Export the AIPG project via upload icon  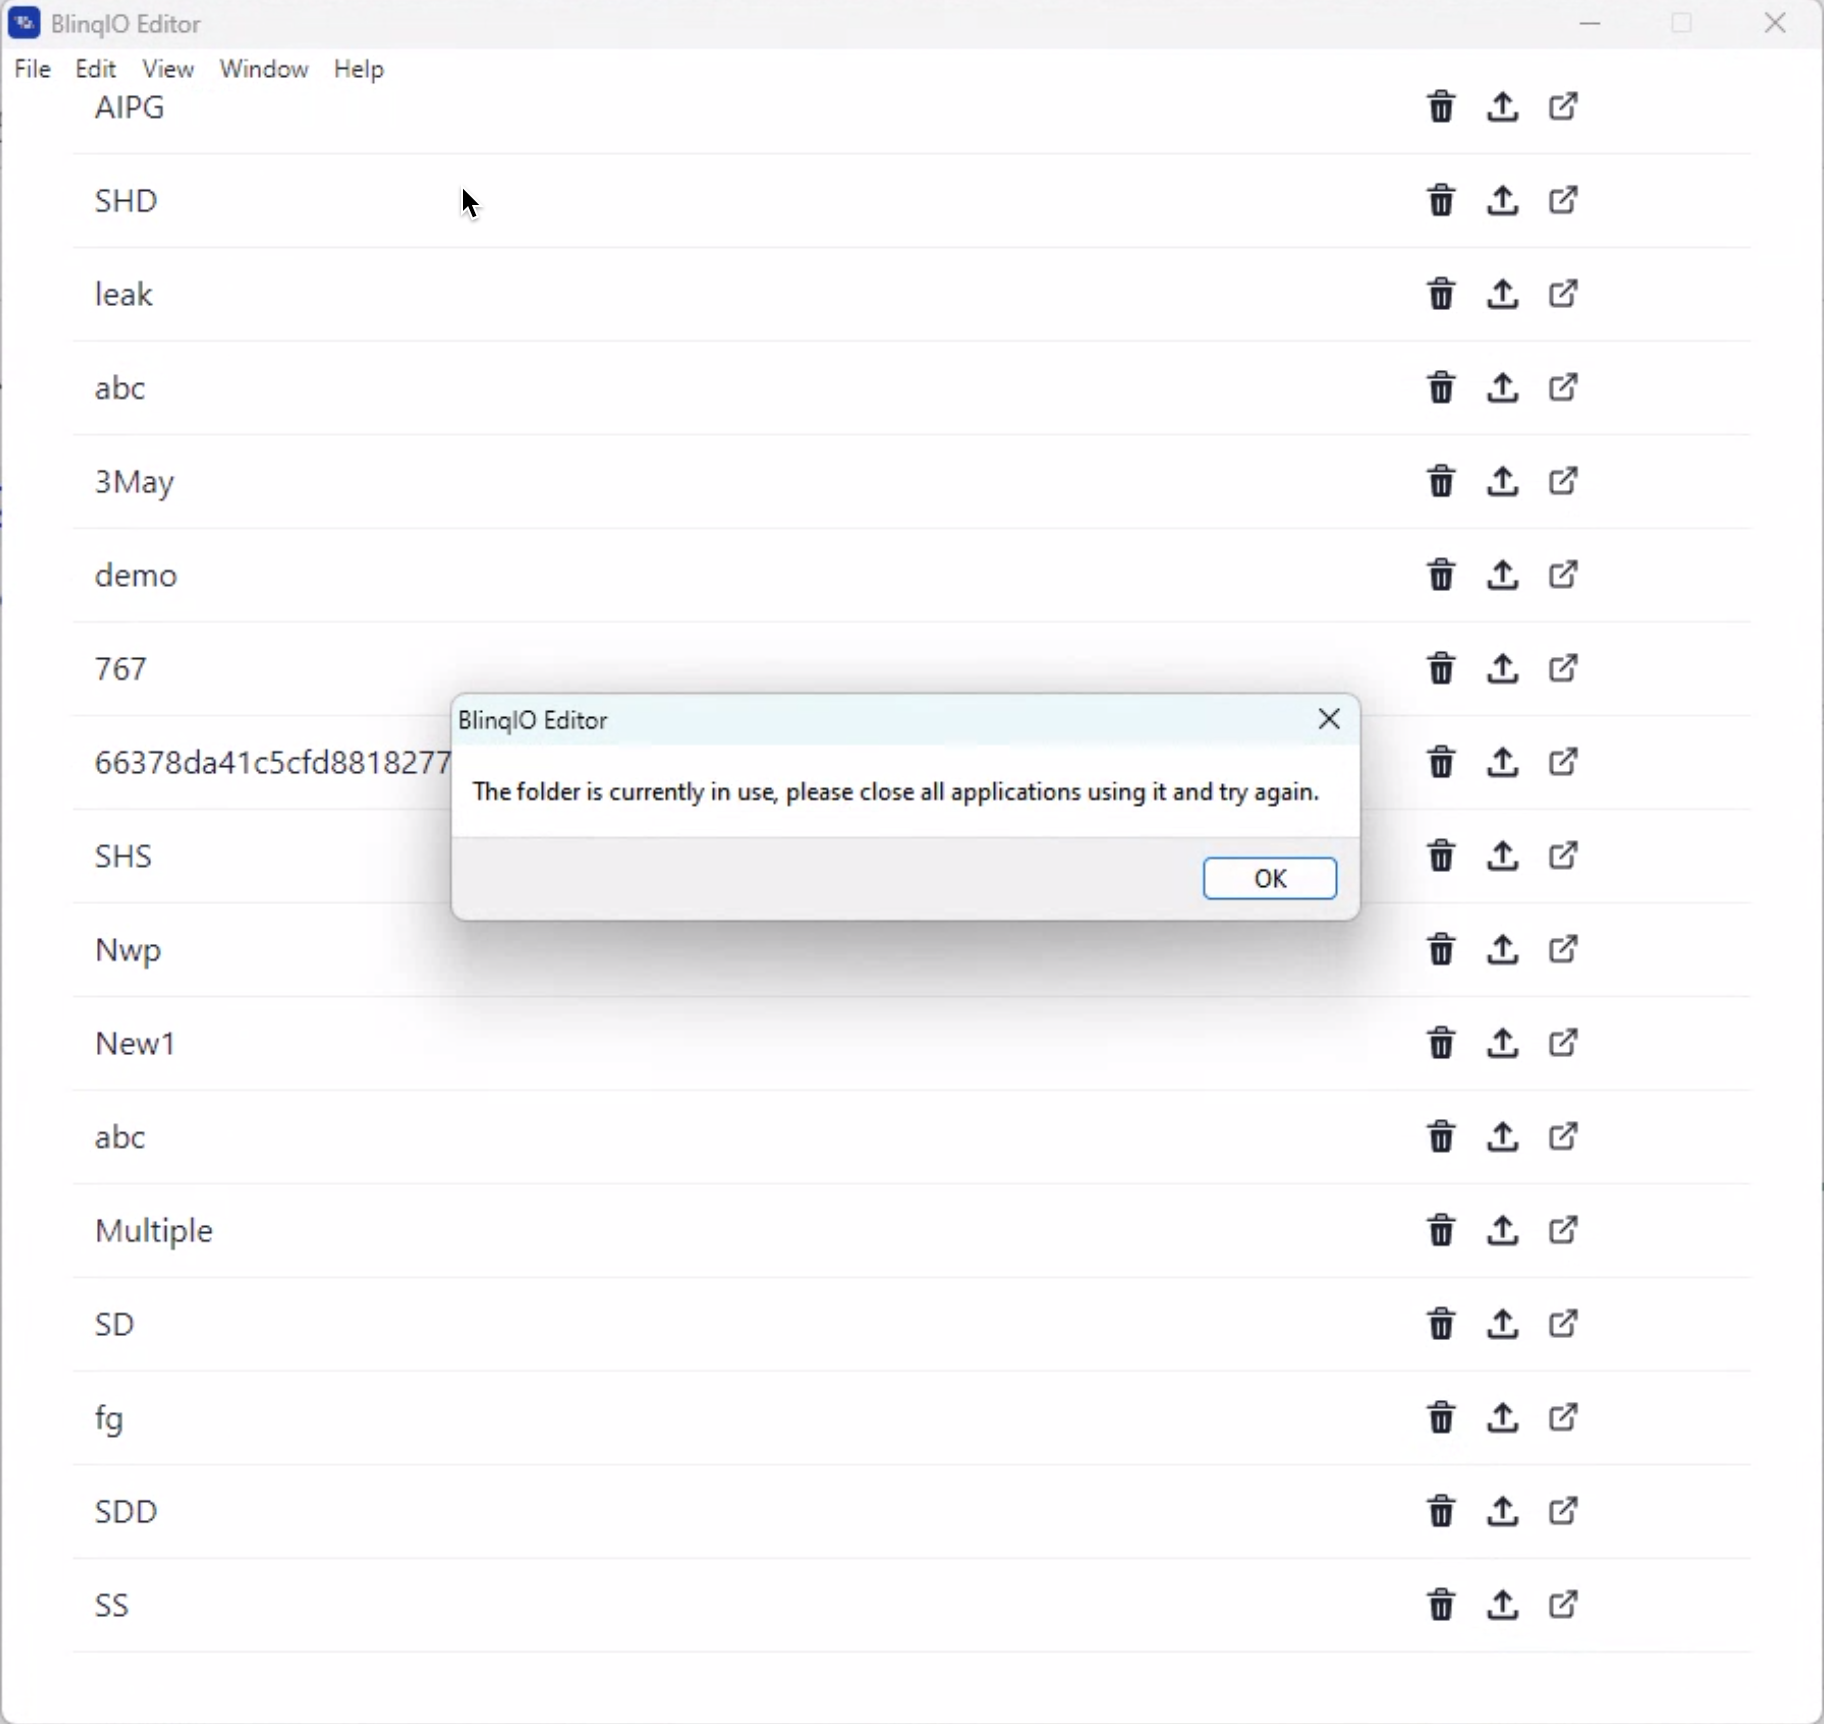coord(1502,107)
